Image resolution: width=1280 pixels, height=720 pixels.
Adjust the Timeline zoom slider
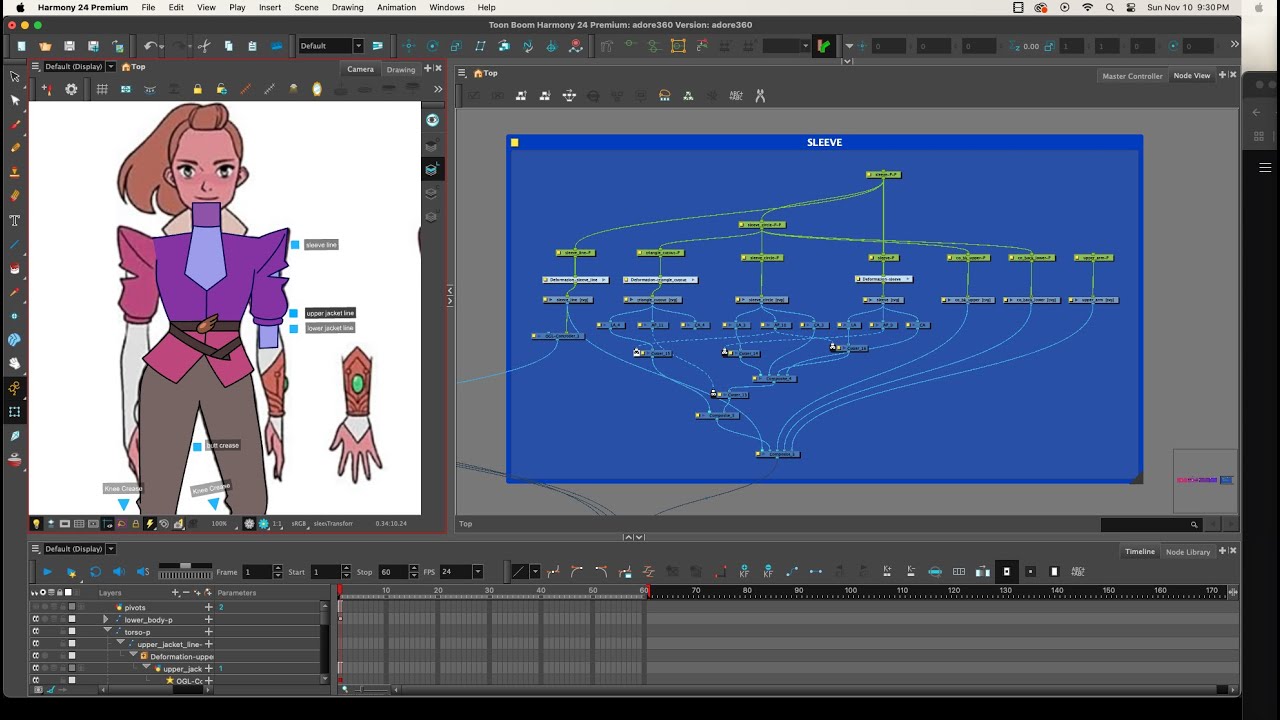pos(360,689)
